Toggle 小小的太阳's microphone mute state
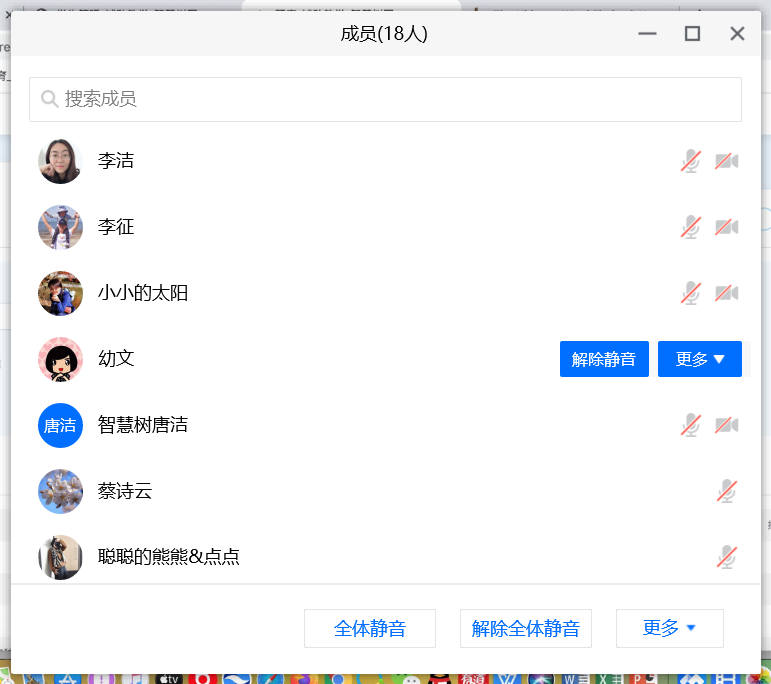Image resolution: width=771 pixels, height=684 pixels. click(x=691, y=293)
